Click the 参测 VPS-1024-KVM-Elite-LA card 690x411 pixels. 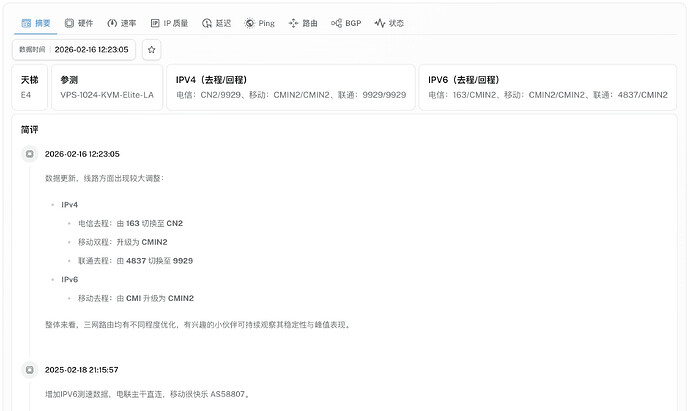(107, 87)
